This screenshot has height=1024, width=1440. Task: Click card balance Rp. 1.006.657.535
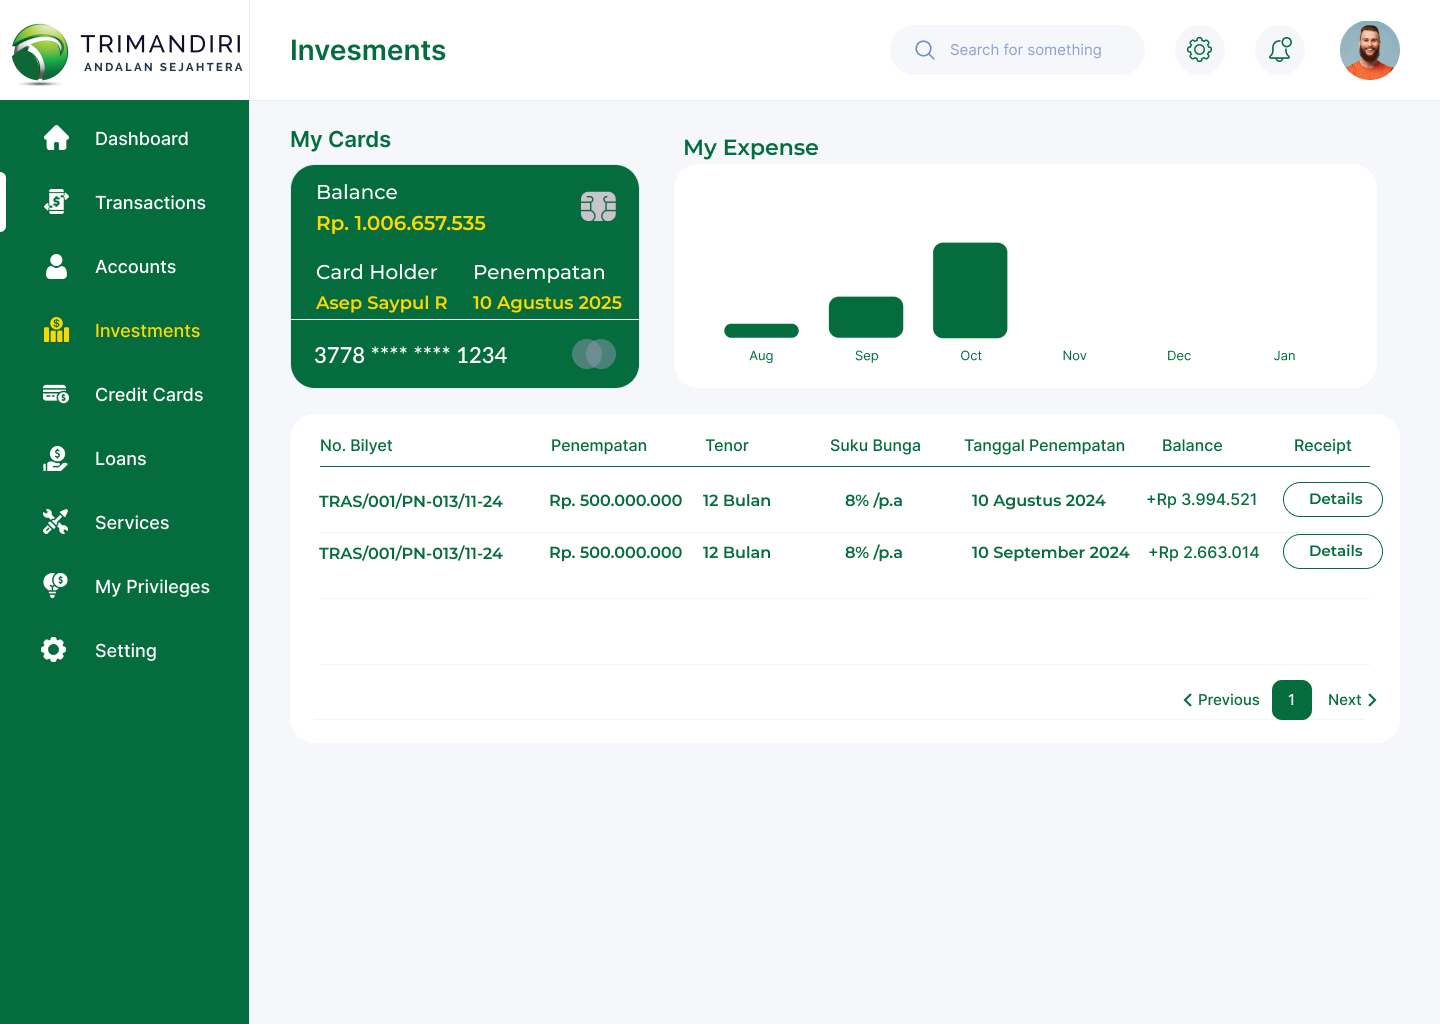click(x=401, y=223)
